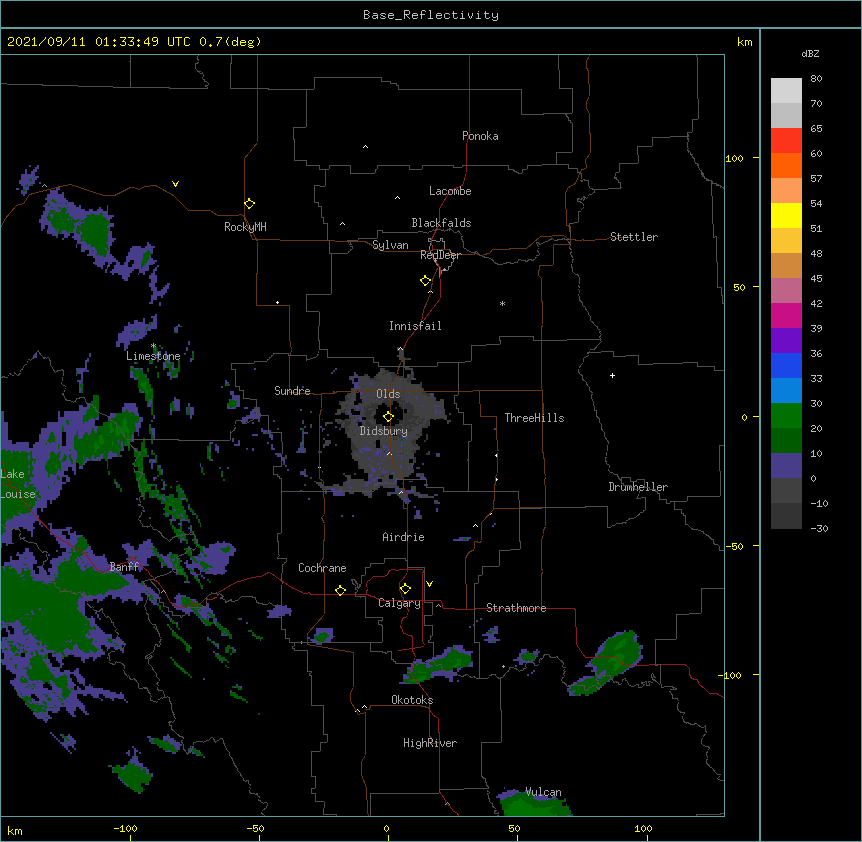Image resolution: width=862 pixels, height=842 pixels.
Task: Select the orange 57-60 dBZ legend swatch
Action: [786, 165]
